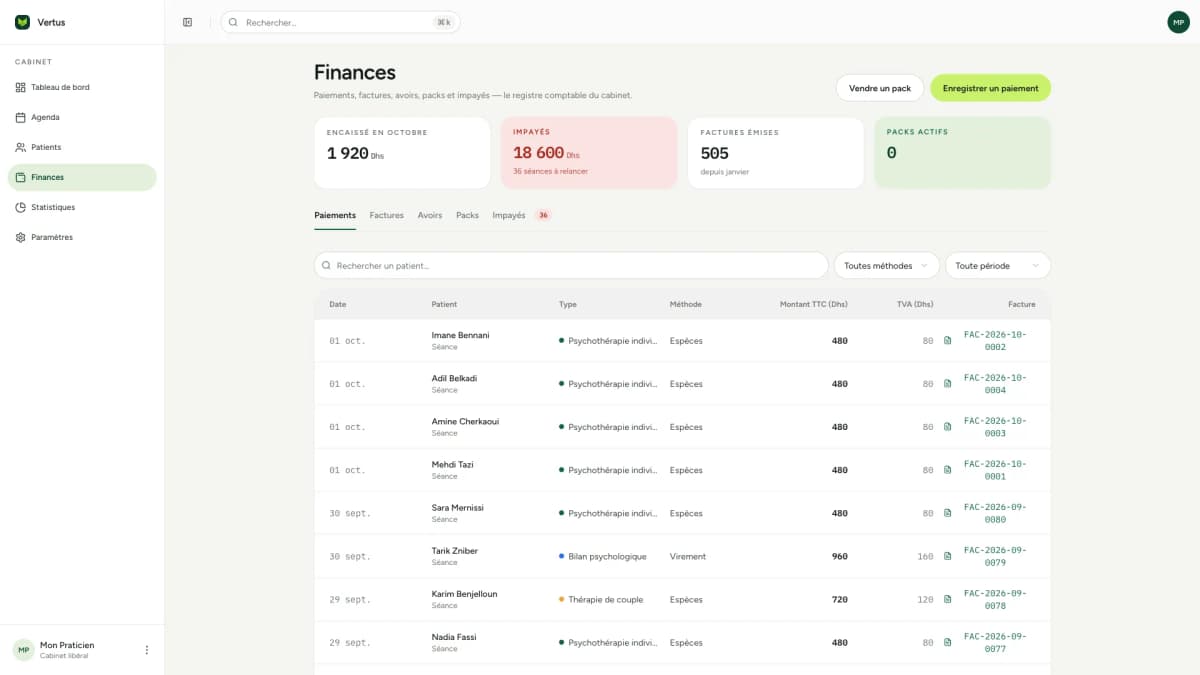This screenshot has width=1200, height=675.
Task: Open invoice link FAC-2026-10-0004
Action: (x=995, y=384)
